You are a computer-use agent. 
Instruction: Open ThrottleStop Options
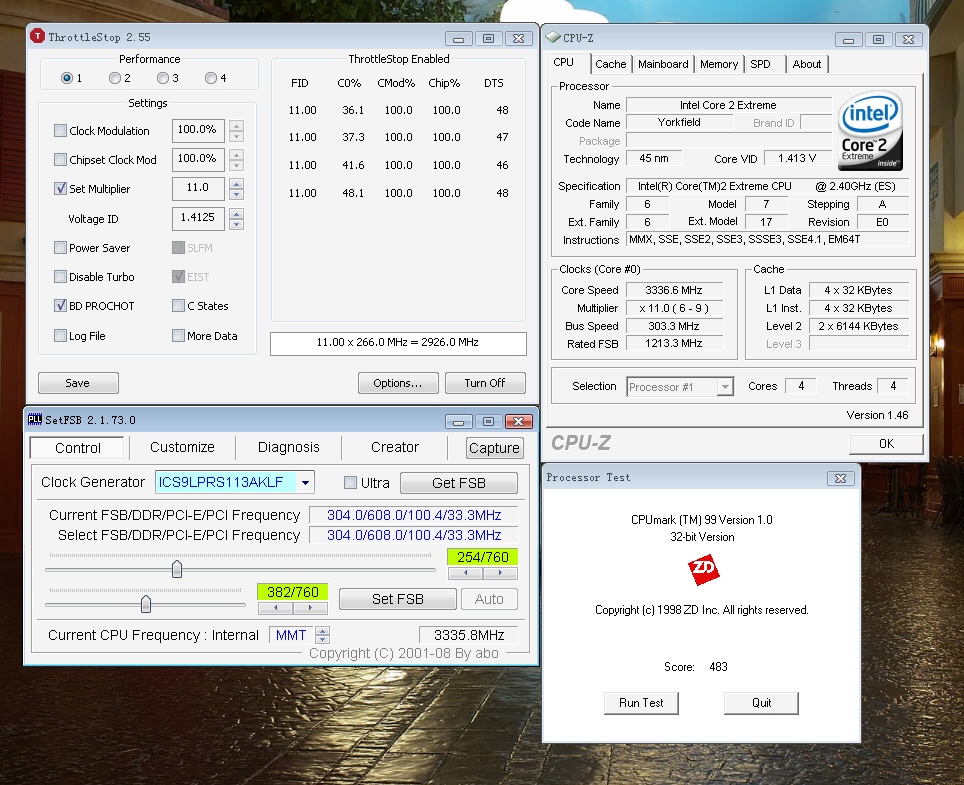click(x=398, y=383)
